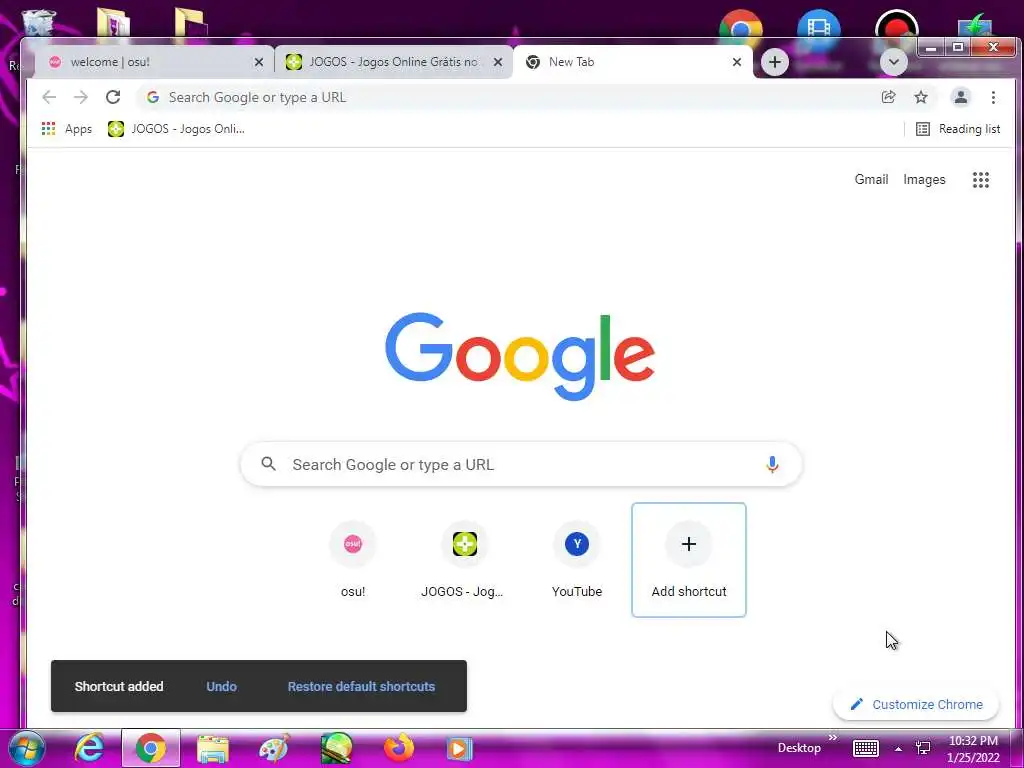Click the Gmail link
The height and width of the screenshot is (768, 1024).
(x=871, y=180)
